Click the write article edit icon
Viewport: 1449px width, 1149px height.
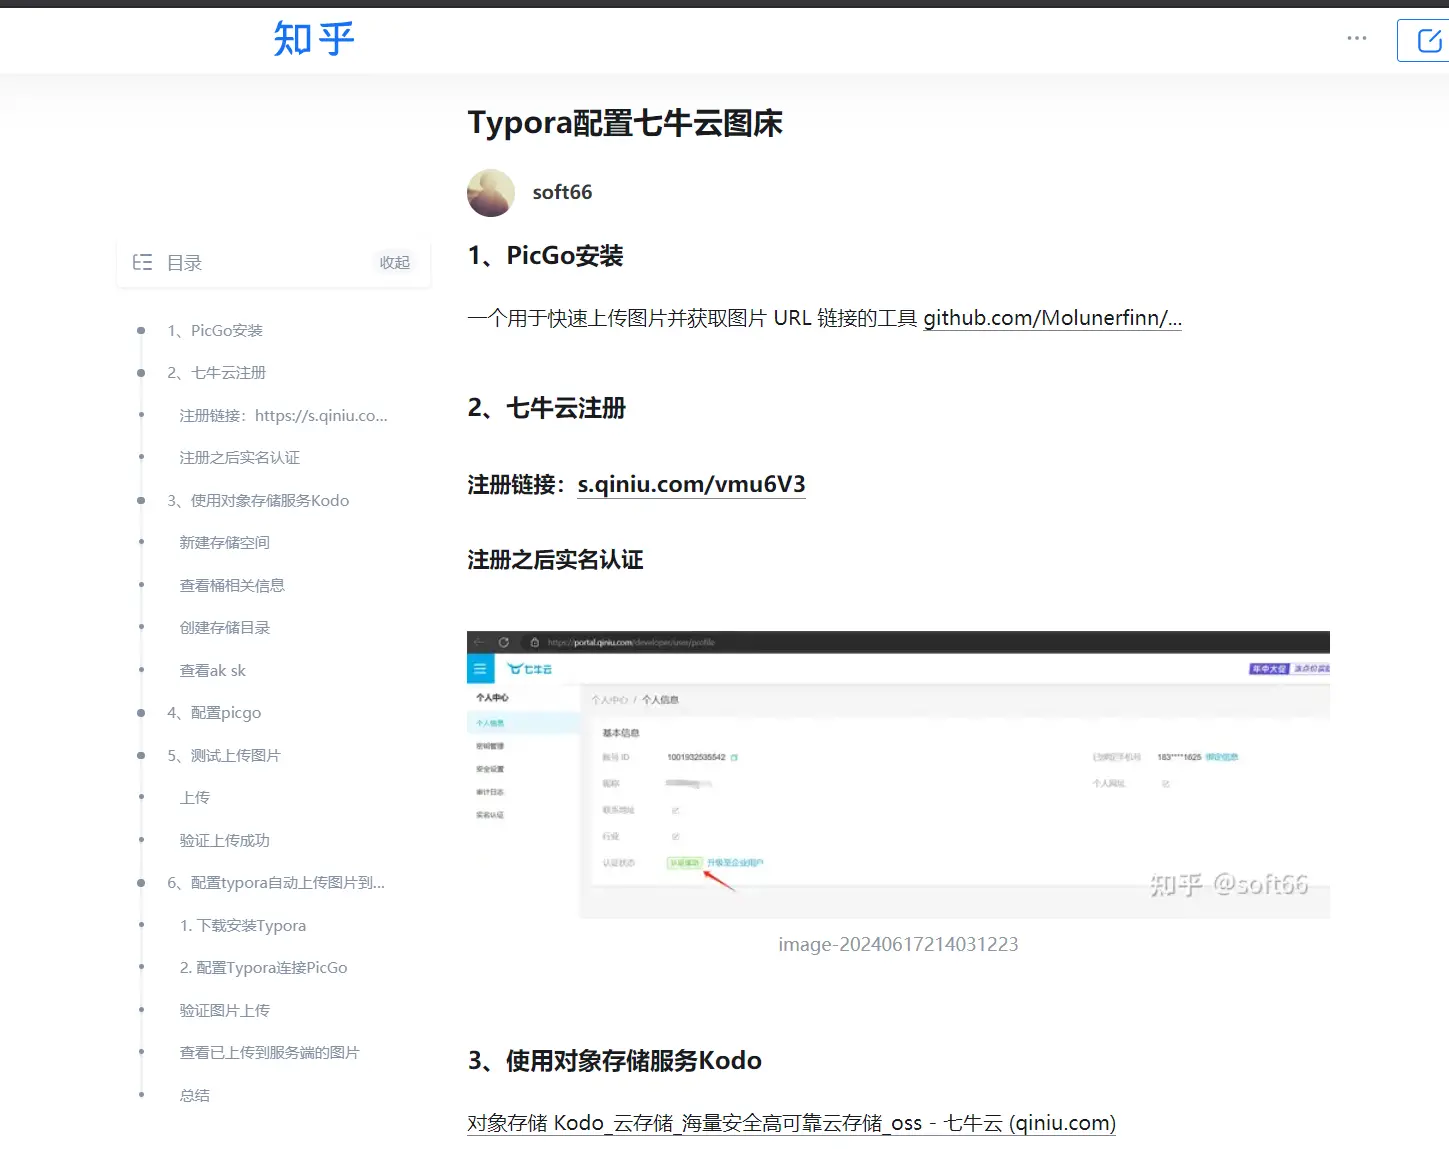pos(1428,41)
